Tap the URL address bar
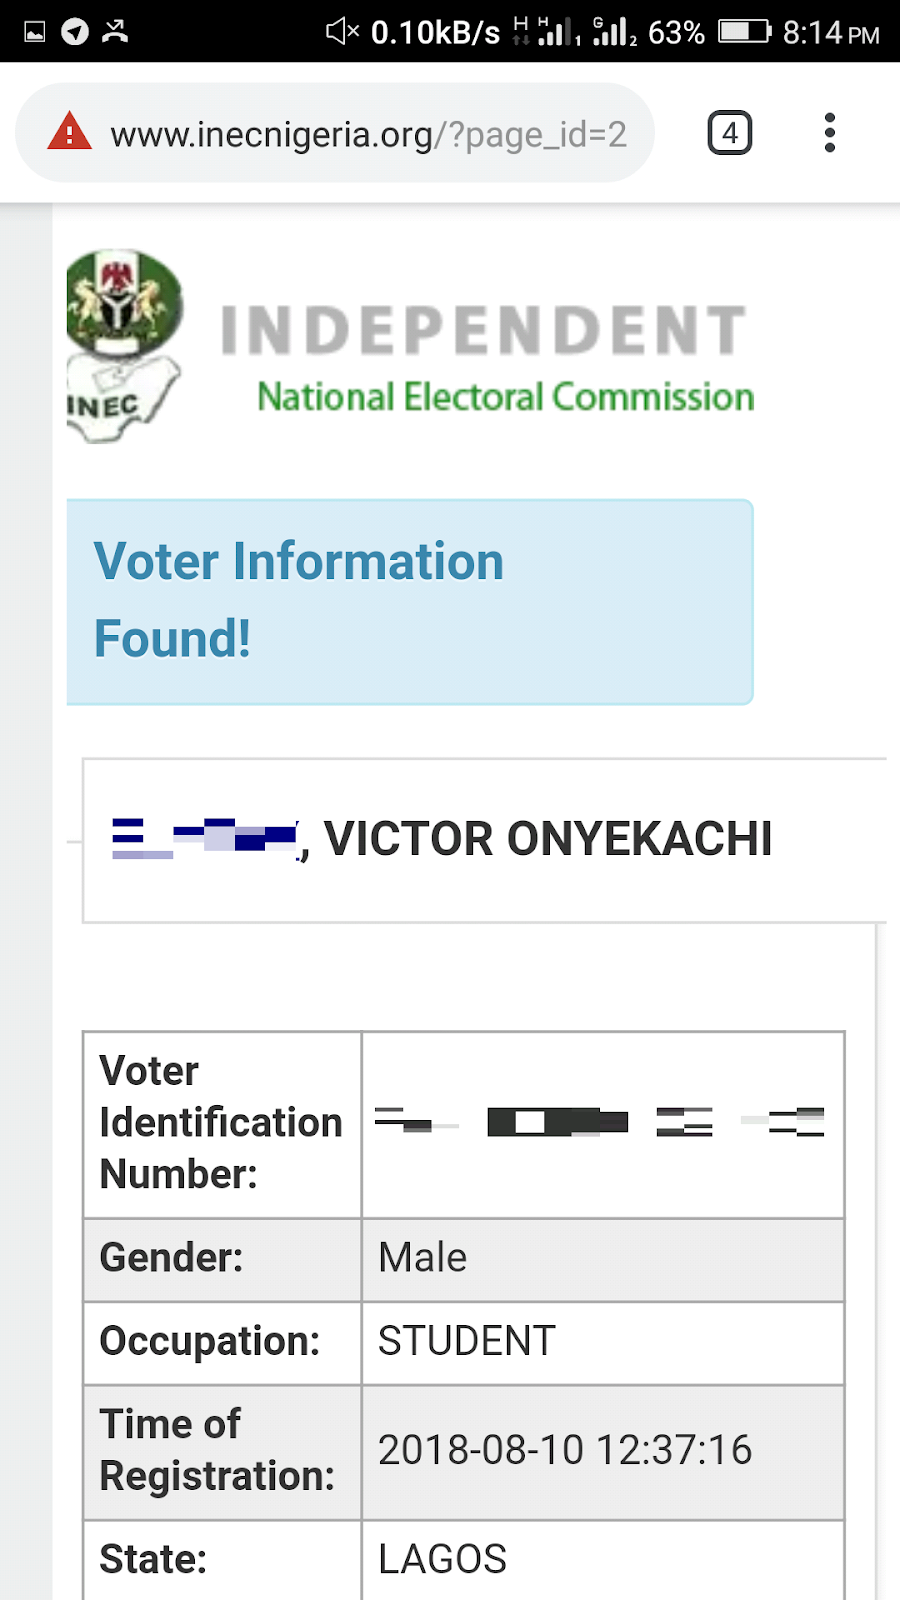900x1600 pixels. (x=368, y=134)
